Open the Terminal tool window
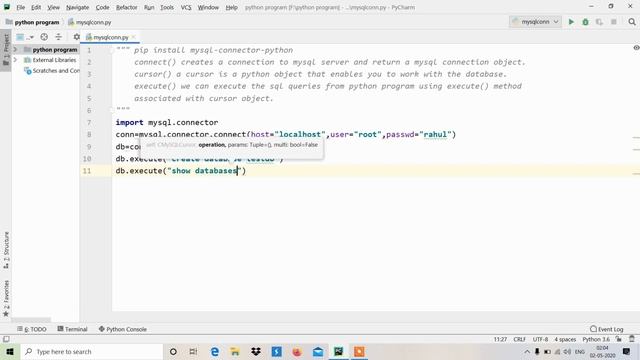 pyautogui.click(x=72, y=329)
